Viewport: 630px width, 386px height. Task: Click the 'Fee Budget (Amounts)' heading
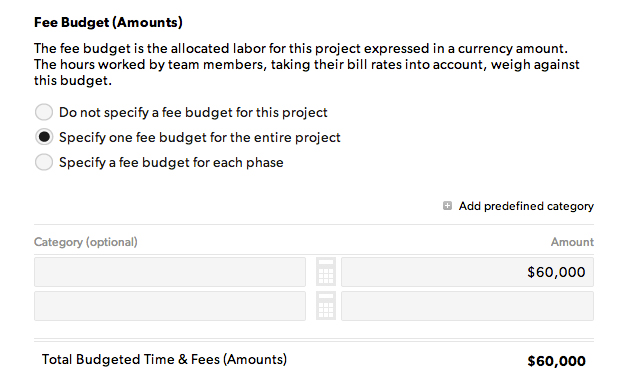[x=108, y=22]
